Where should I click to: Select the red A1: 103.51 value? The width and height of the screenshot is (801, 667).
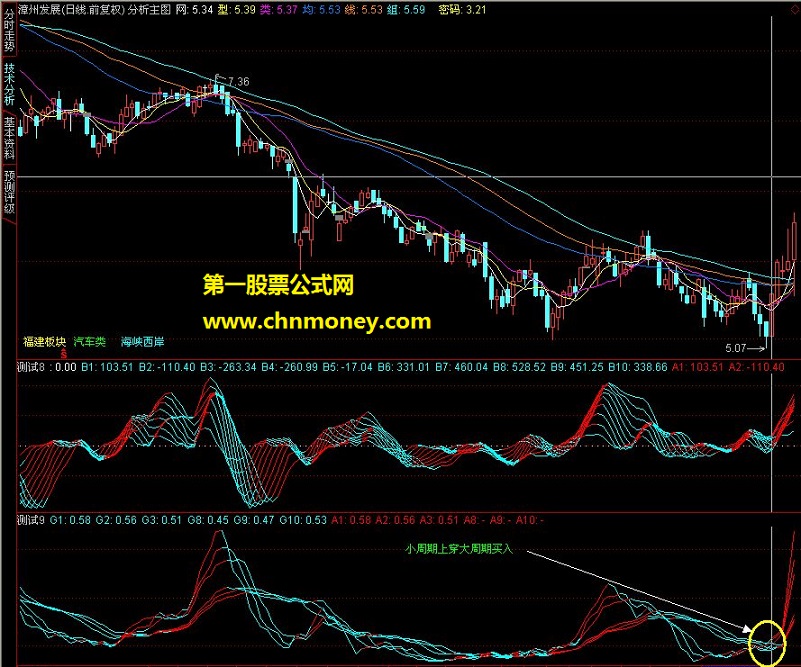698,367
